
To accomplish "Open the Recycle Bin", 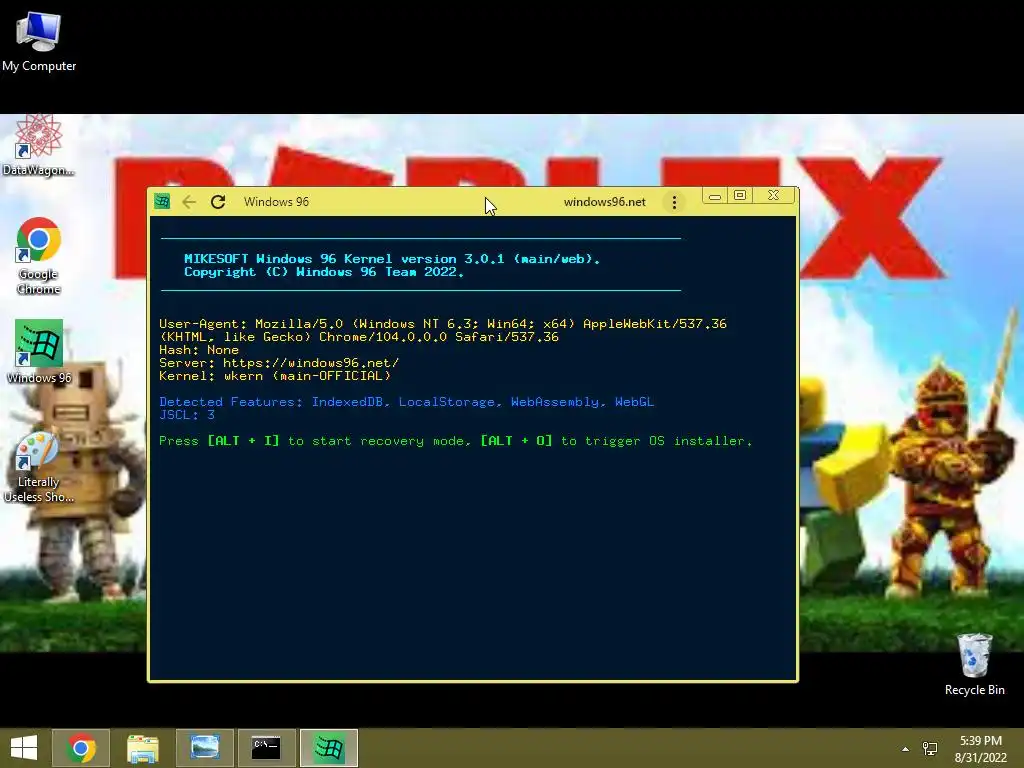I will [x=974, y=664].
